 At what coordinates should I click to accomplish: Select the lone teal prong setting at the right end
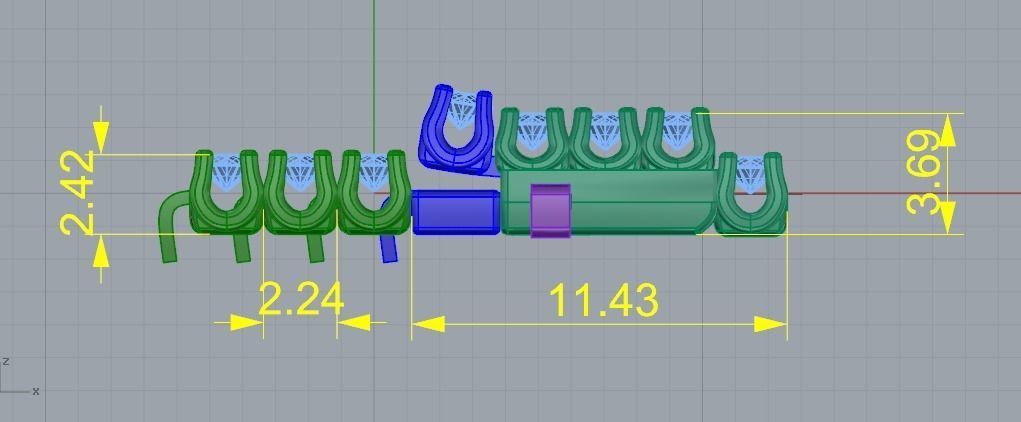point(751,194)
